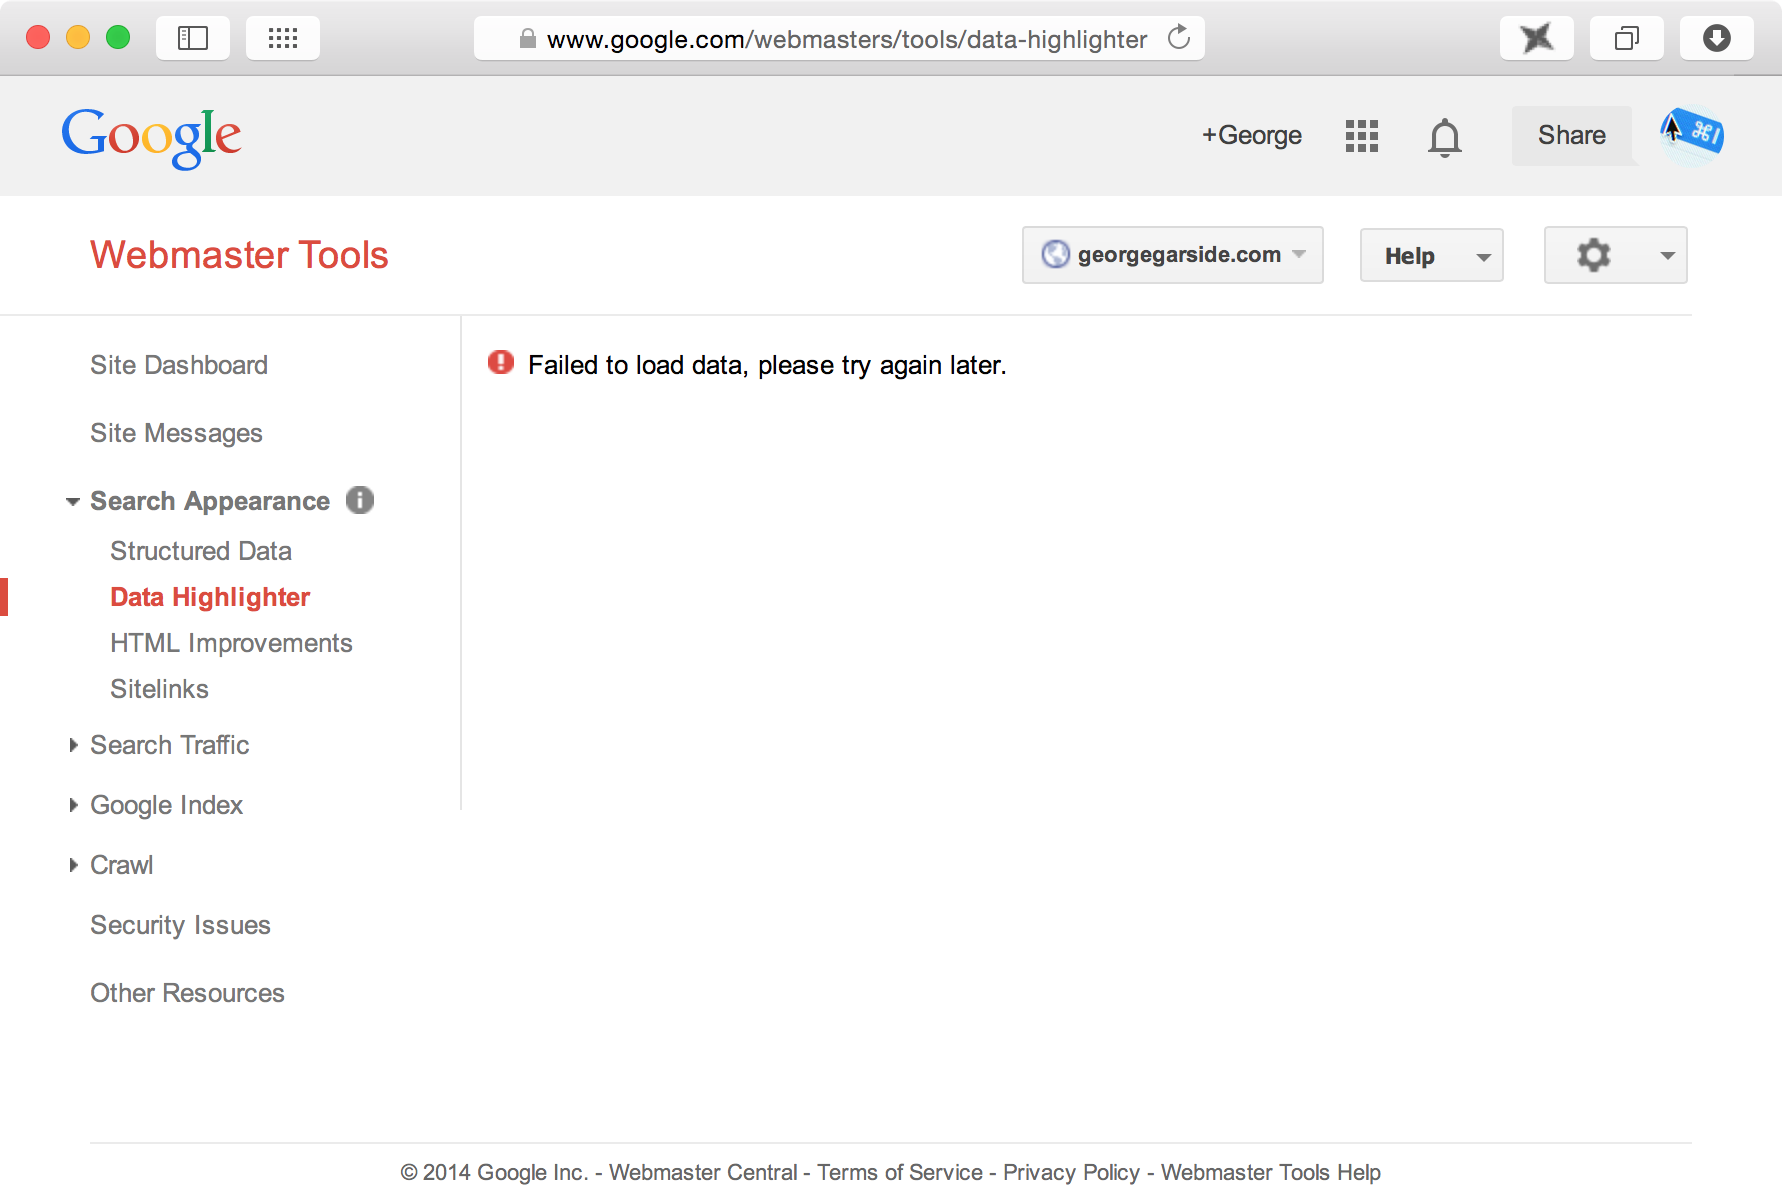Expand the Search Traffic section
The height and width of the screenshot is (1196, 1782).
point(73,745)
